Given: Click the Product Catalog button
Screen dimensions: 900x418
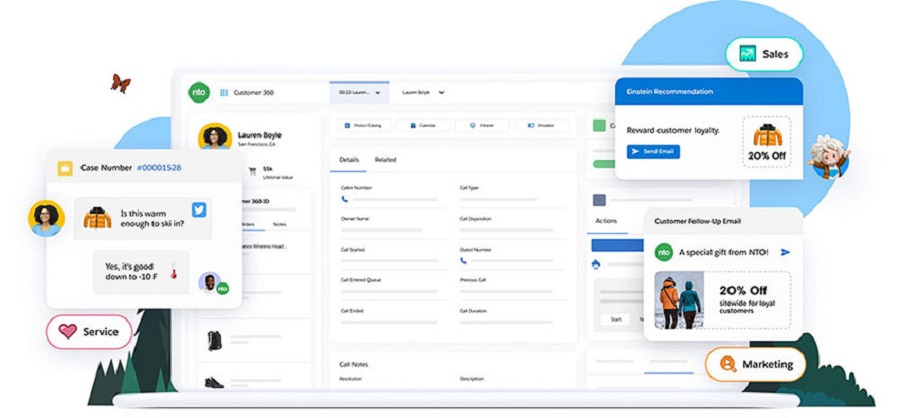Looking at the screenshot, I should (363, 126).
